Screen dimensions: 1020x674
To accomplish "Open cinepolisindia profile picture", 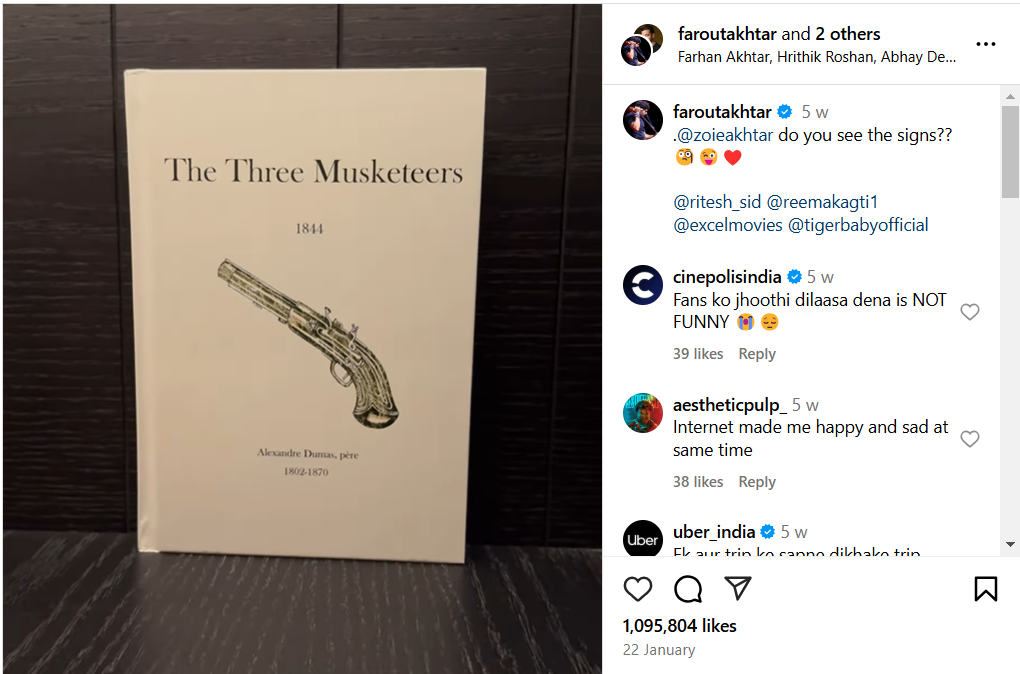I will [x=643, y=285].
